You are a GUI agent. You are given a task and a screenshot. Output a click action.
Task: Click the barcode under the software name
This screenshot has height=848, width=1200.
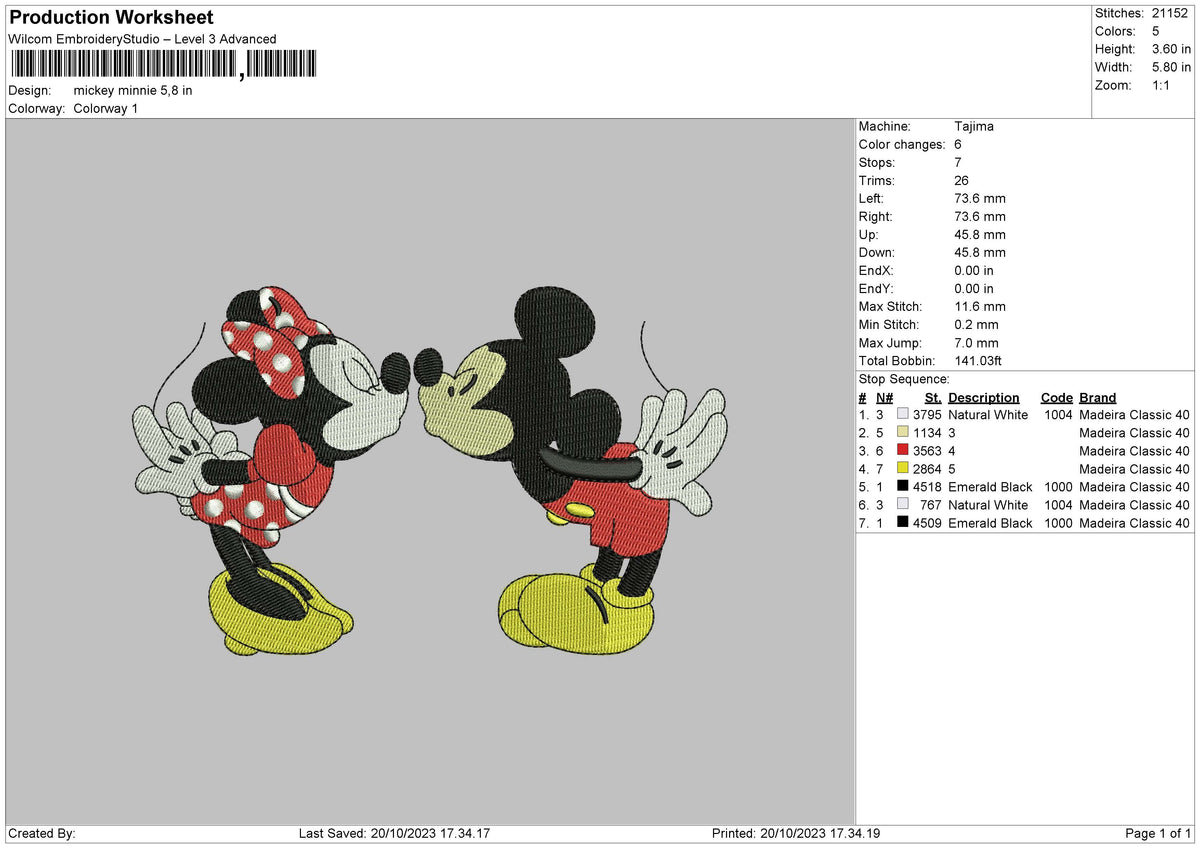click(163, 65)
